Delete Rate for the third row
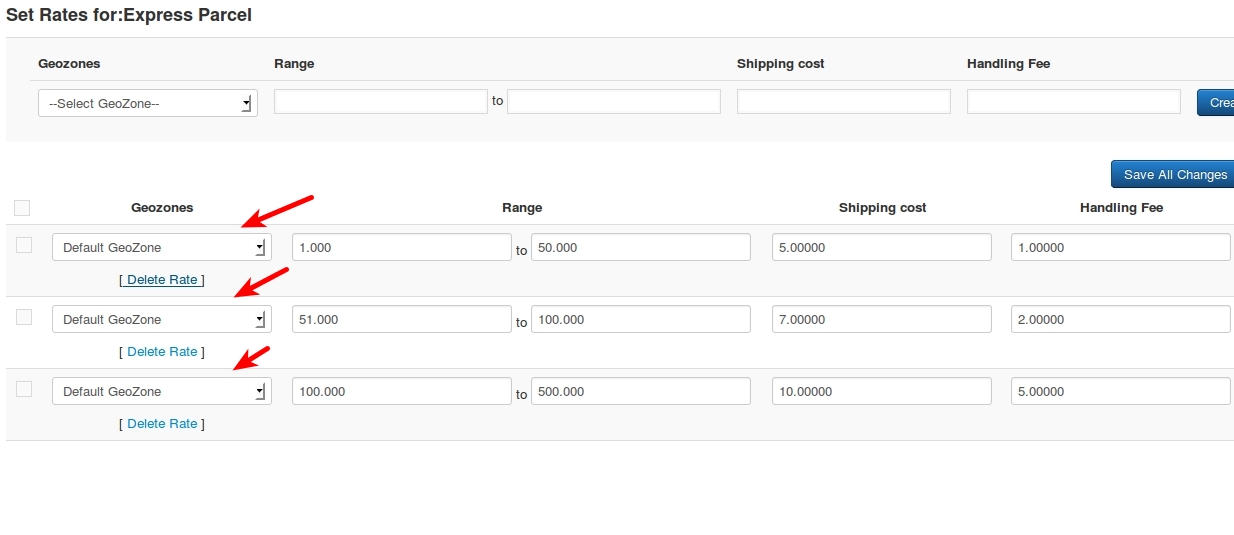1234x535 pixels. pos(162,424)
